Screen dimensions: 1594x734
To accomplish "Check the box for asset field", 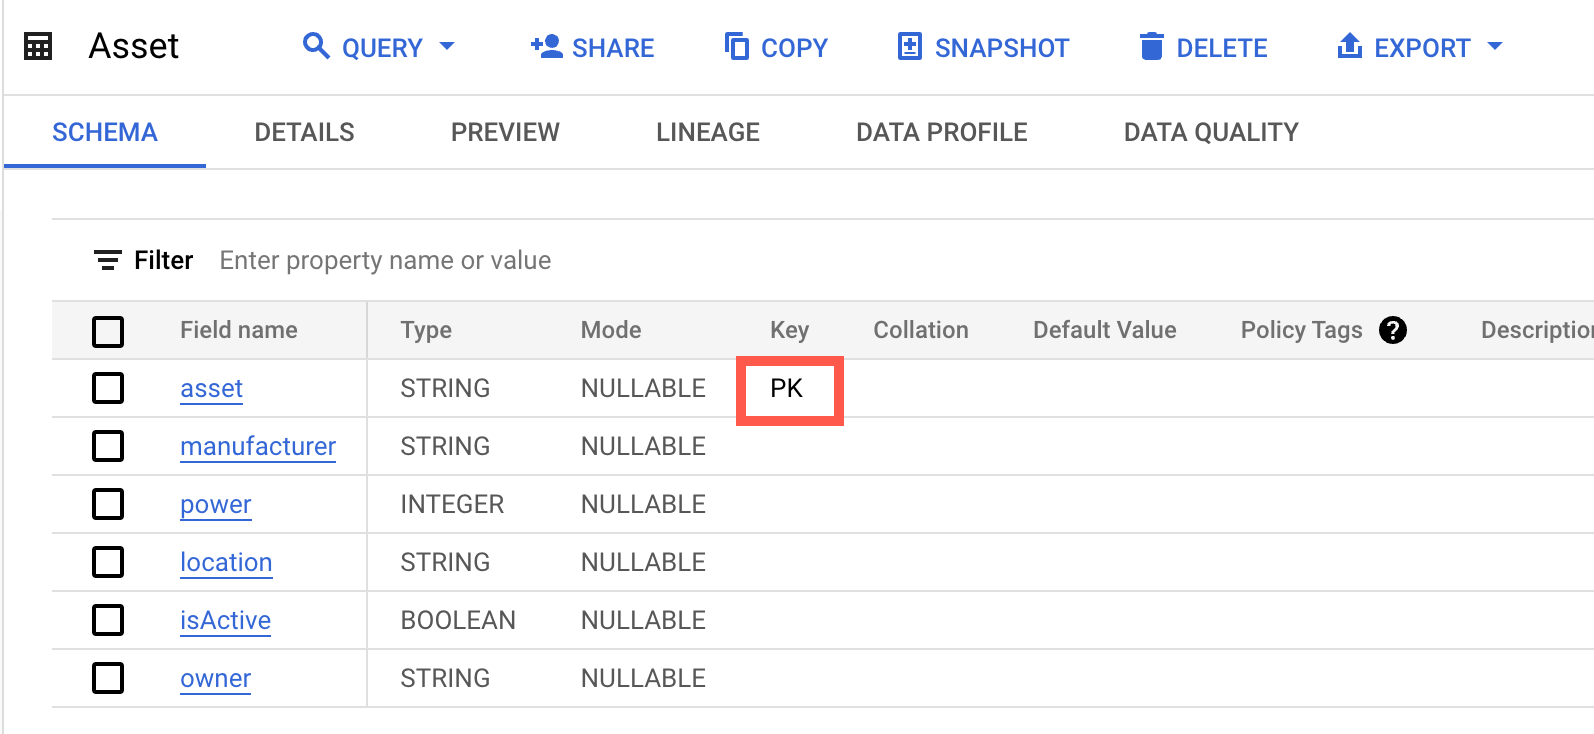I will pyautogui.click(x=108, y=388).
